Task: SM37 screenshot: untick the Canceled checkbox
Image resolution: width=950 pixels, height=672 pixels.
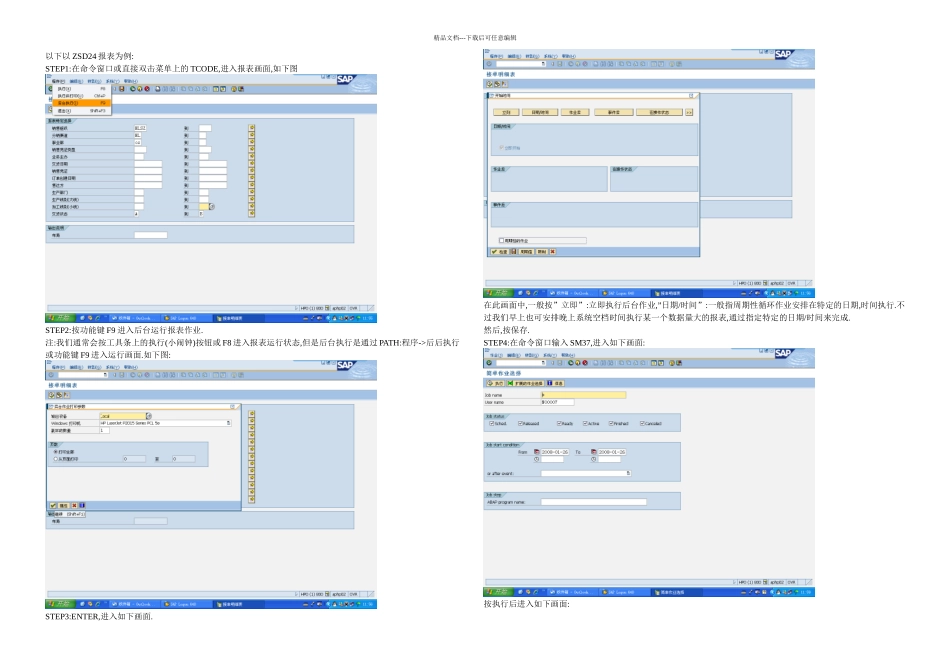Action: click(642, 424)
